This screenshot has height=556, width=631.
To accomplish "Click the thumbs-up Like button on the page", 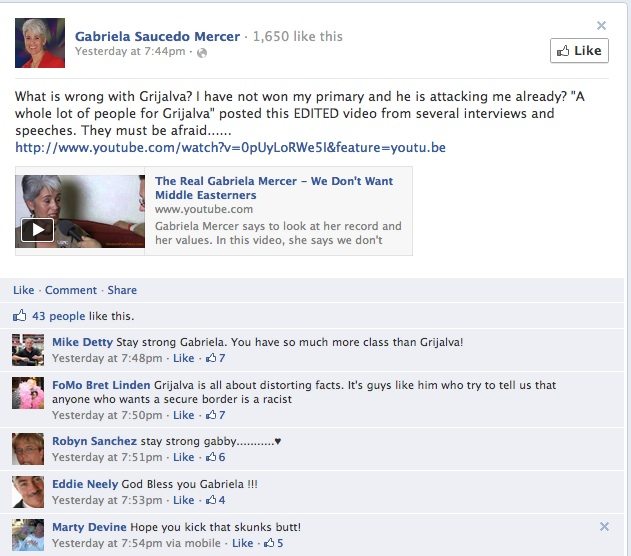I will (579, 51).
